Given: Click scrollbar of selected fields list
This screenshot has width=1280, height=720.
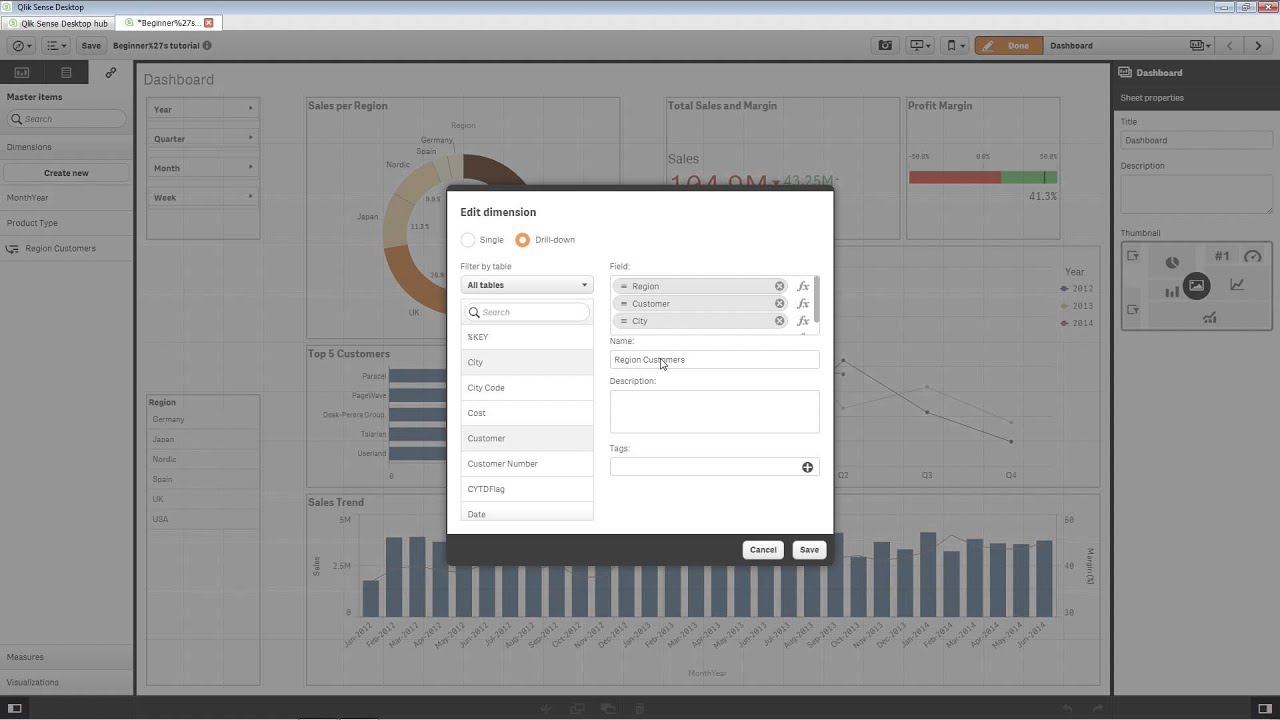Looking at the screenshot, I should (817, 300).
